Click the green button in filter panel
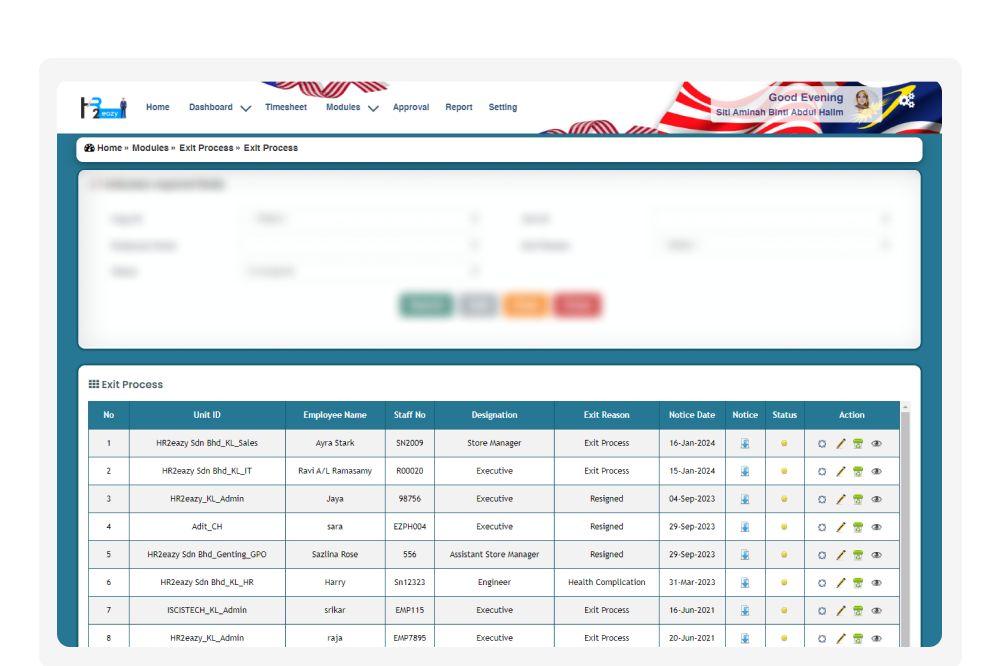Image resolution: width=983 pixels, height=666 pixels. [426, 305]
